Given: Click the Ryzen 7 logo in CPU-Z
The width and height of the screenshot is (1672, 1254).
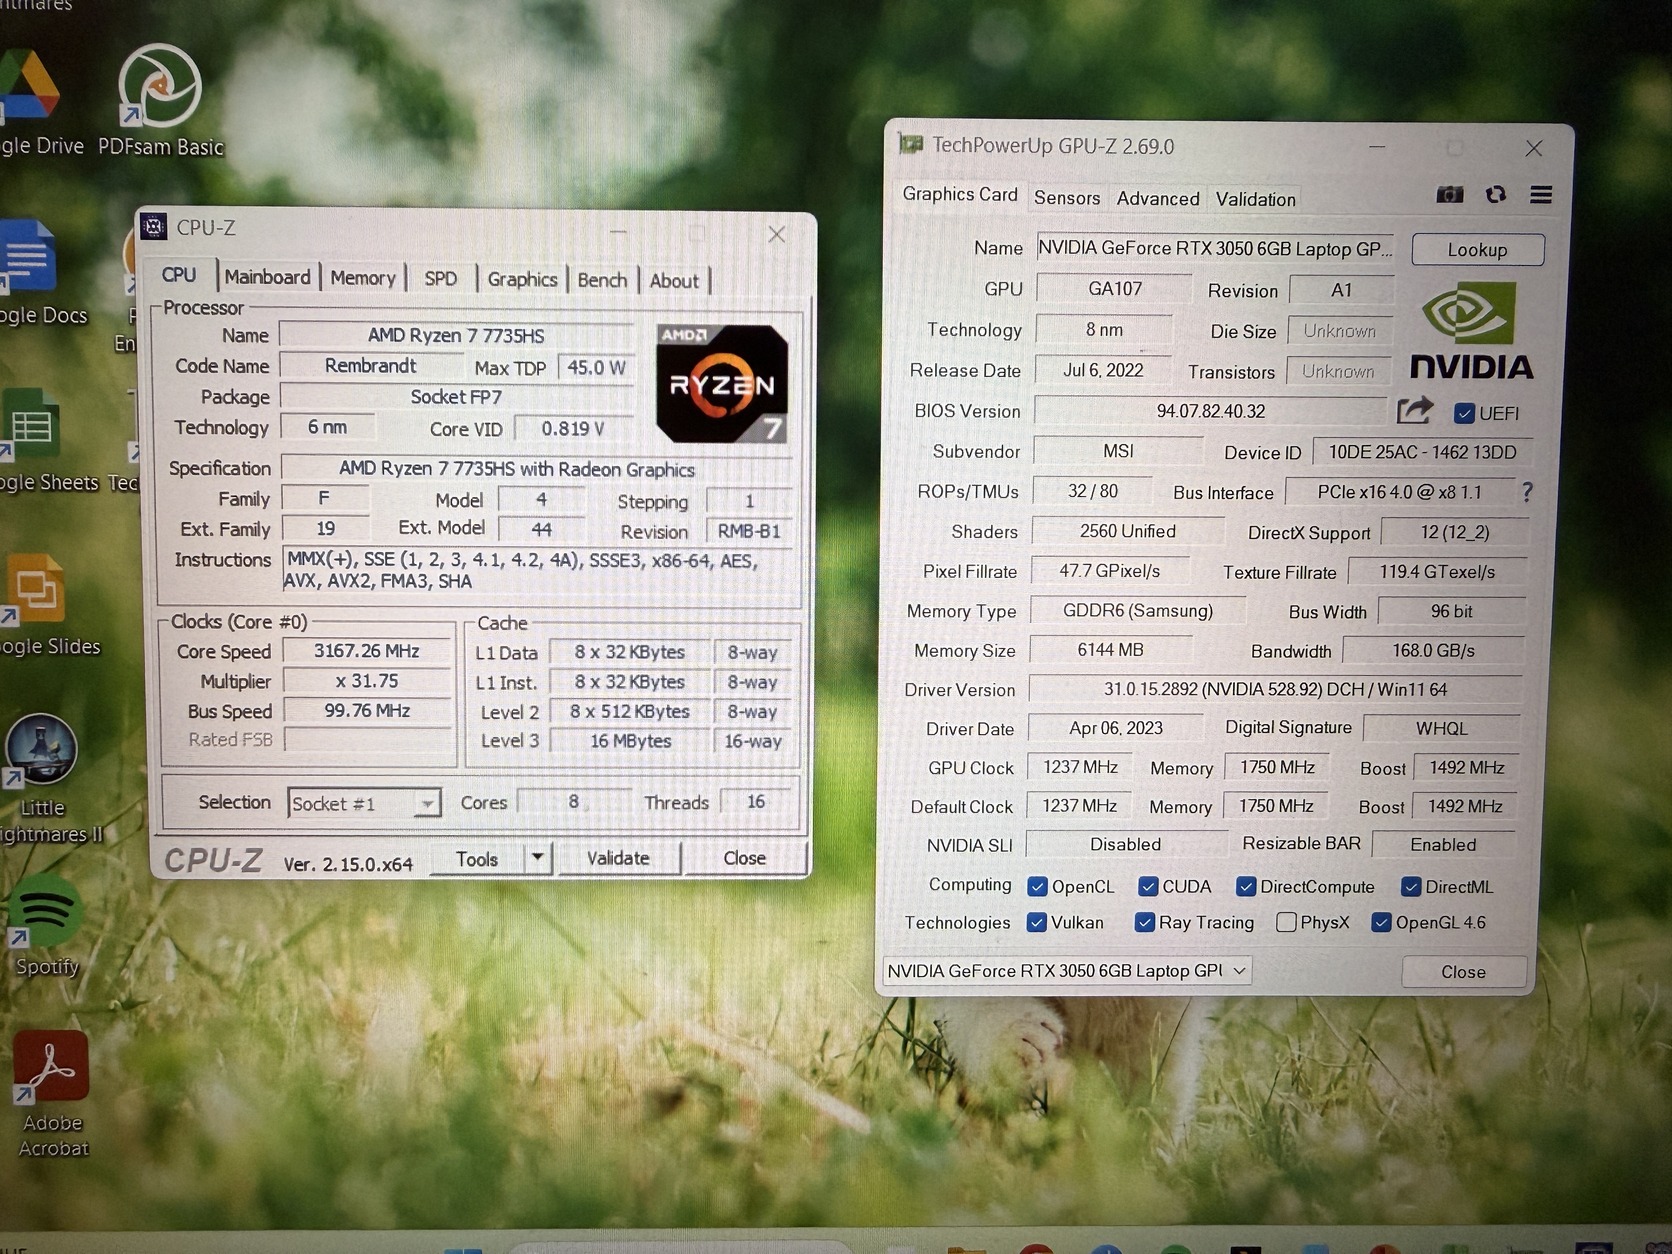Looking at the screenshot, I should (x=722, y=384).
